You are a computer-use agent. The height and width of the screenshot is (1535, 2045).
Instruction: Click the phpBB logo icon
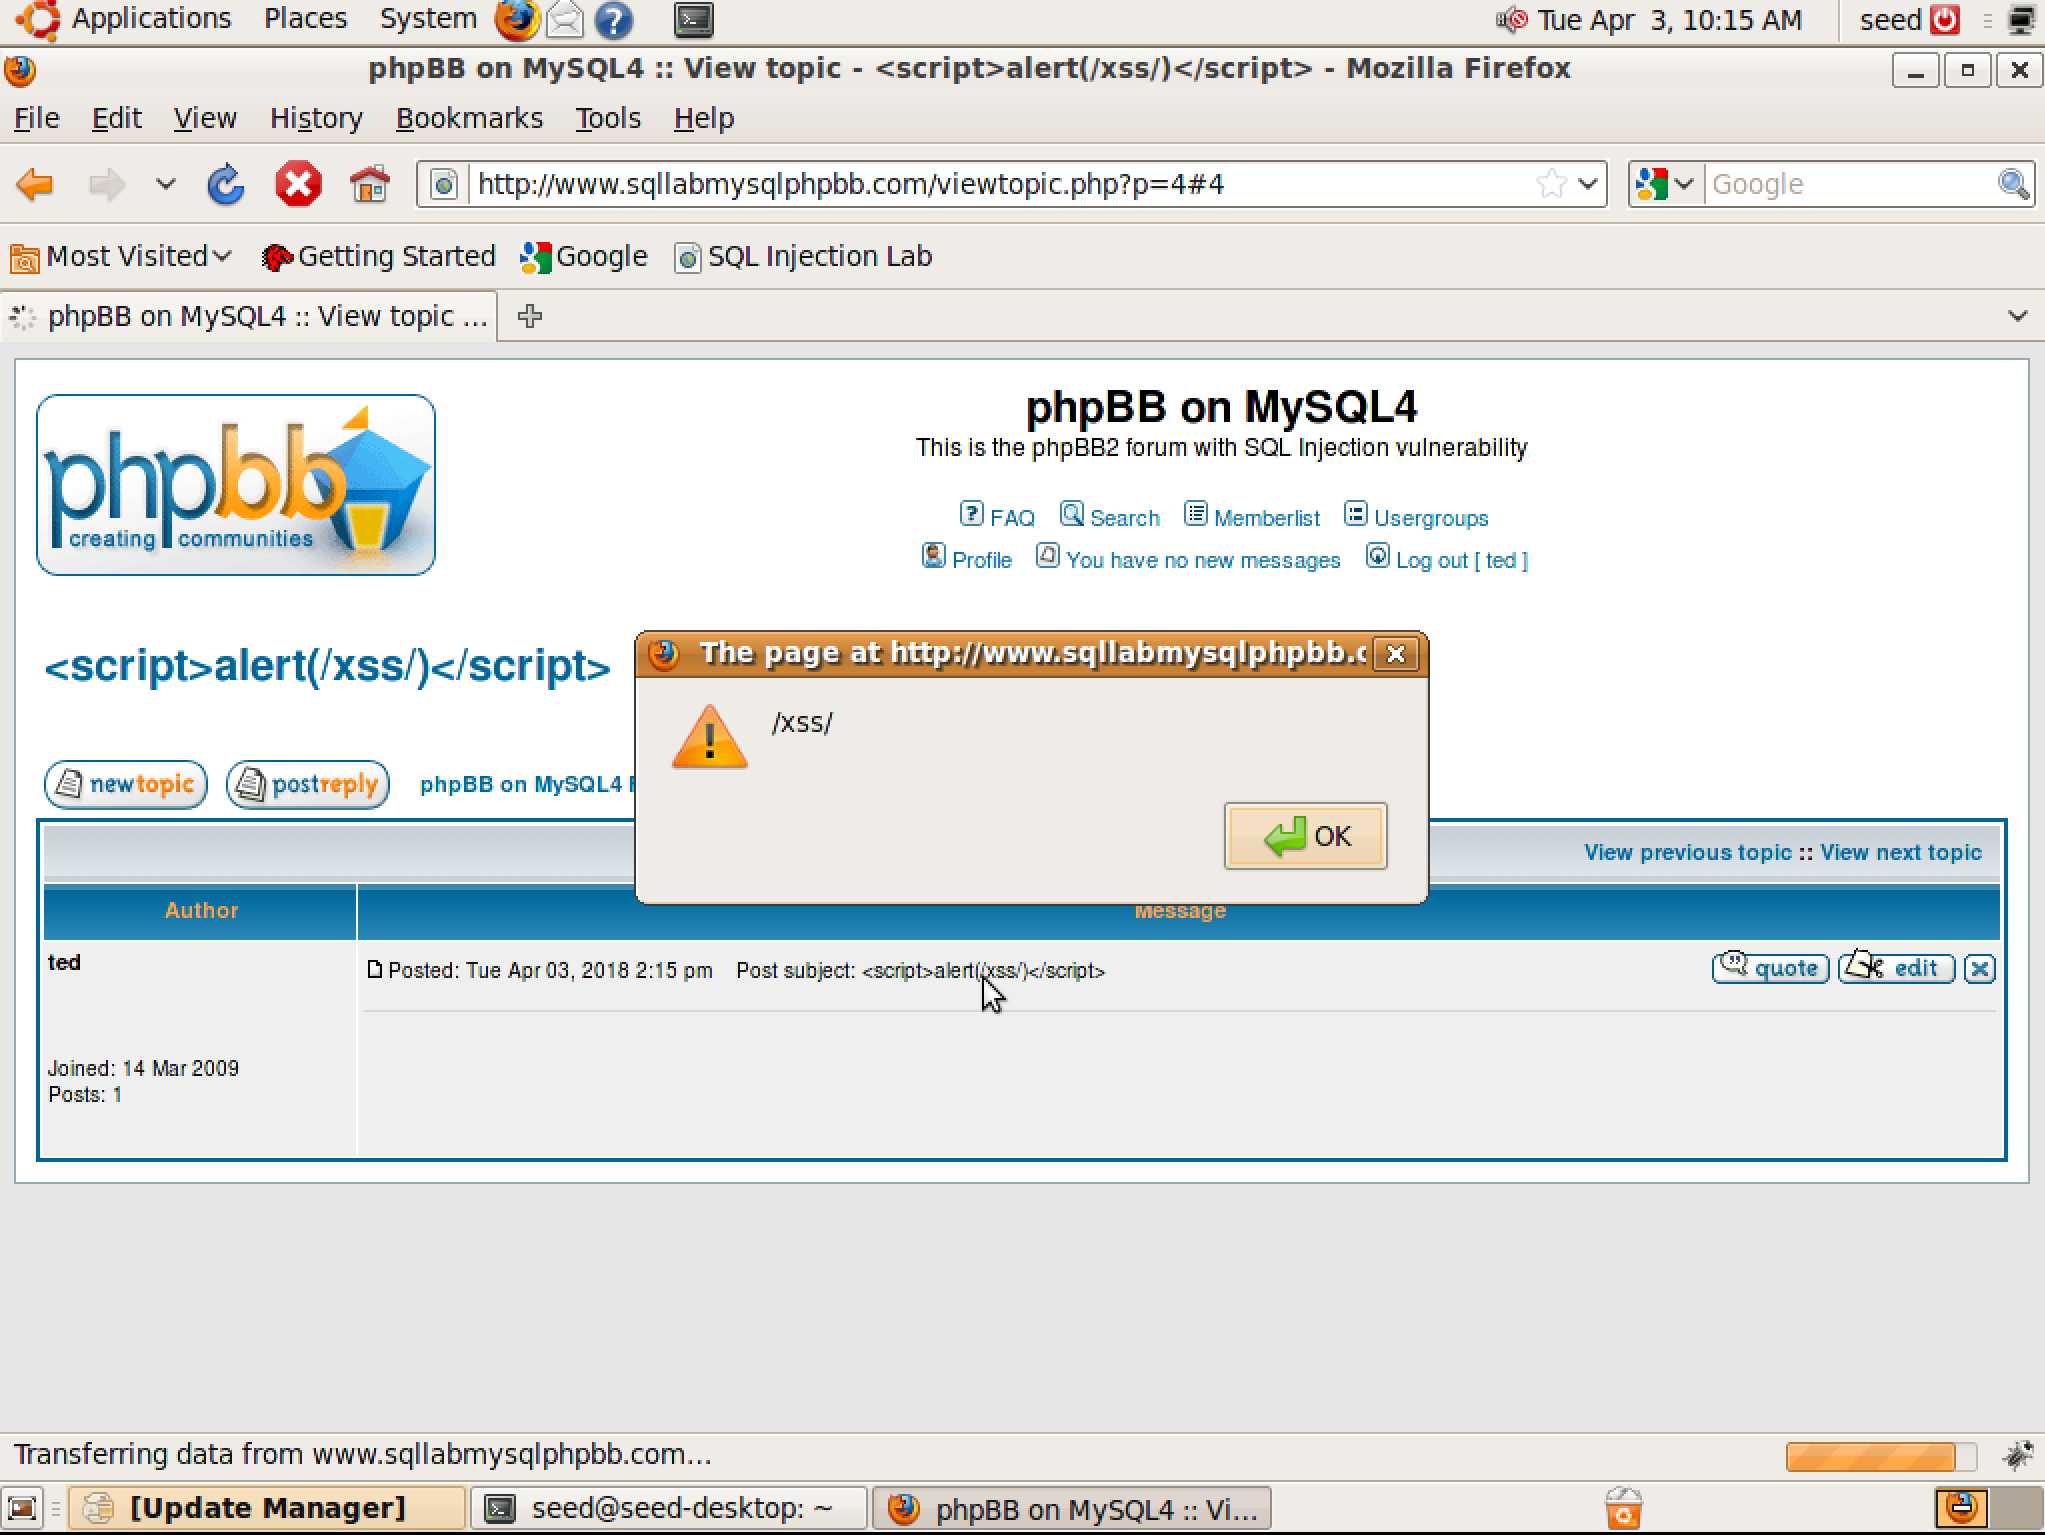point(237,485)
